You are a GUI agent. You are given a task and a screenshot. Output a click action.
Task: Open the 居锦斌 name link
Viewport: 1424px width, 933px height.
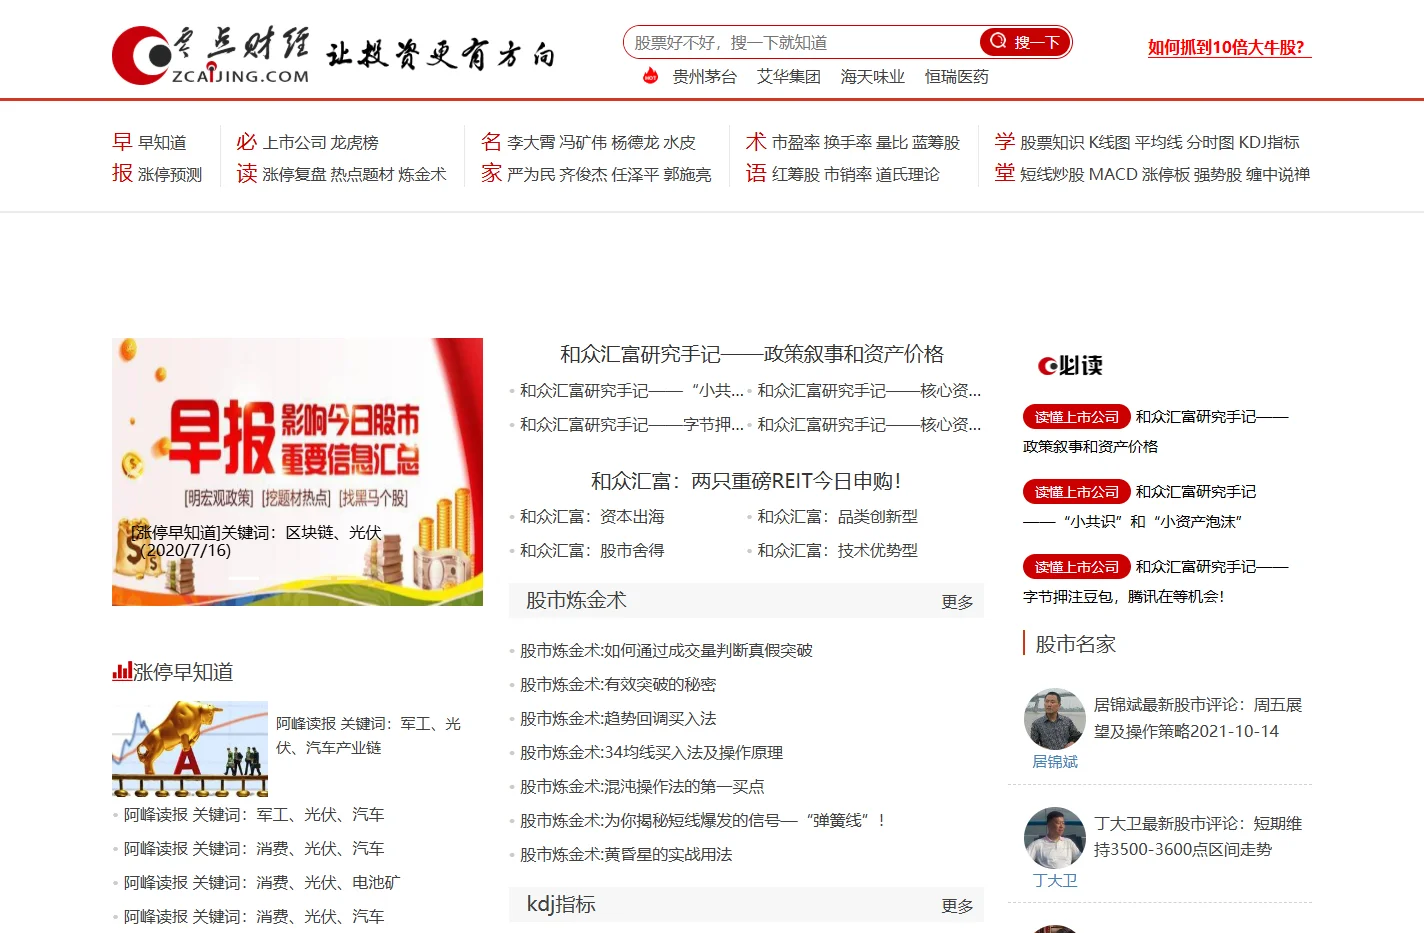[1055, 762]
